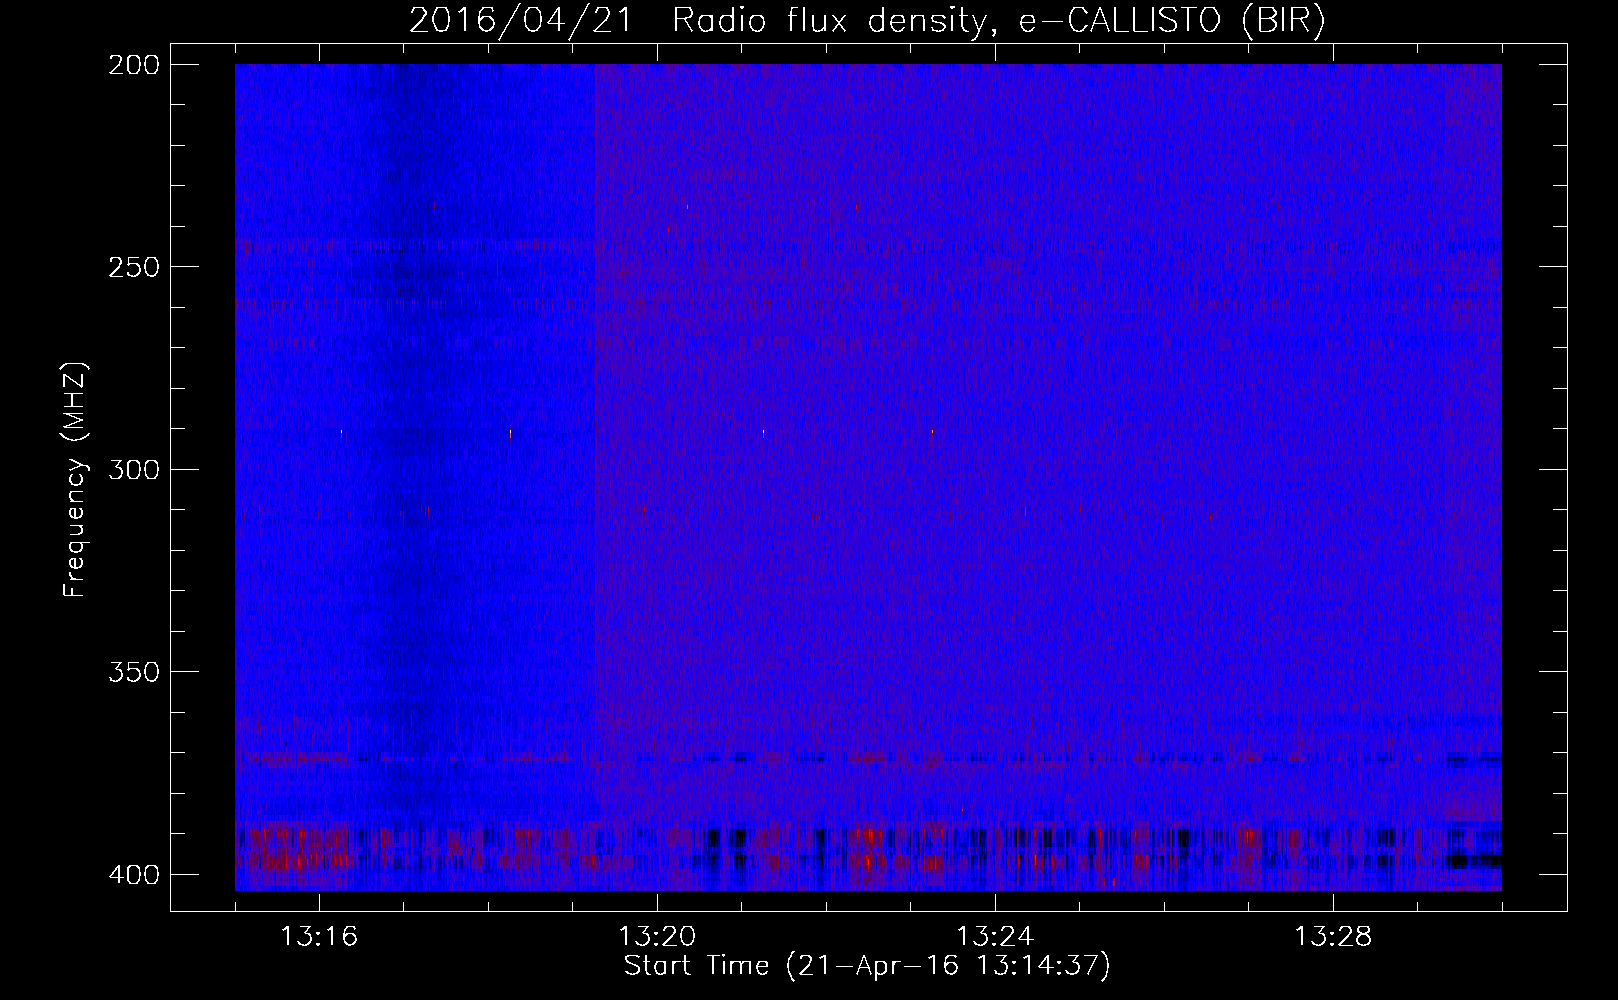Viewport: 1618px width, 1000px height.
Task: Click the 'Frequency (MHZ)' axis label
Action: [75, 480]
